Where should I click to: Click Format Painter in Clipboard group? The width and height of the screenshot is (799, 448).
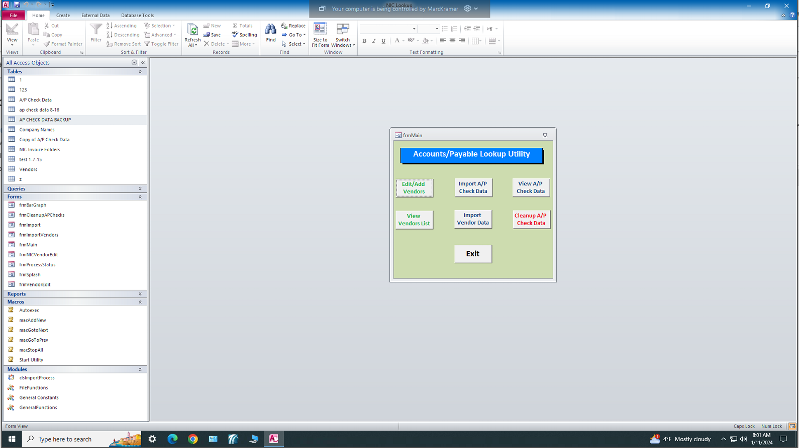(x=63, y=44)
